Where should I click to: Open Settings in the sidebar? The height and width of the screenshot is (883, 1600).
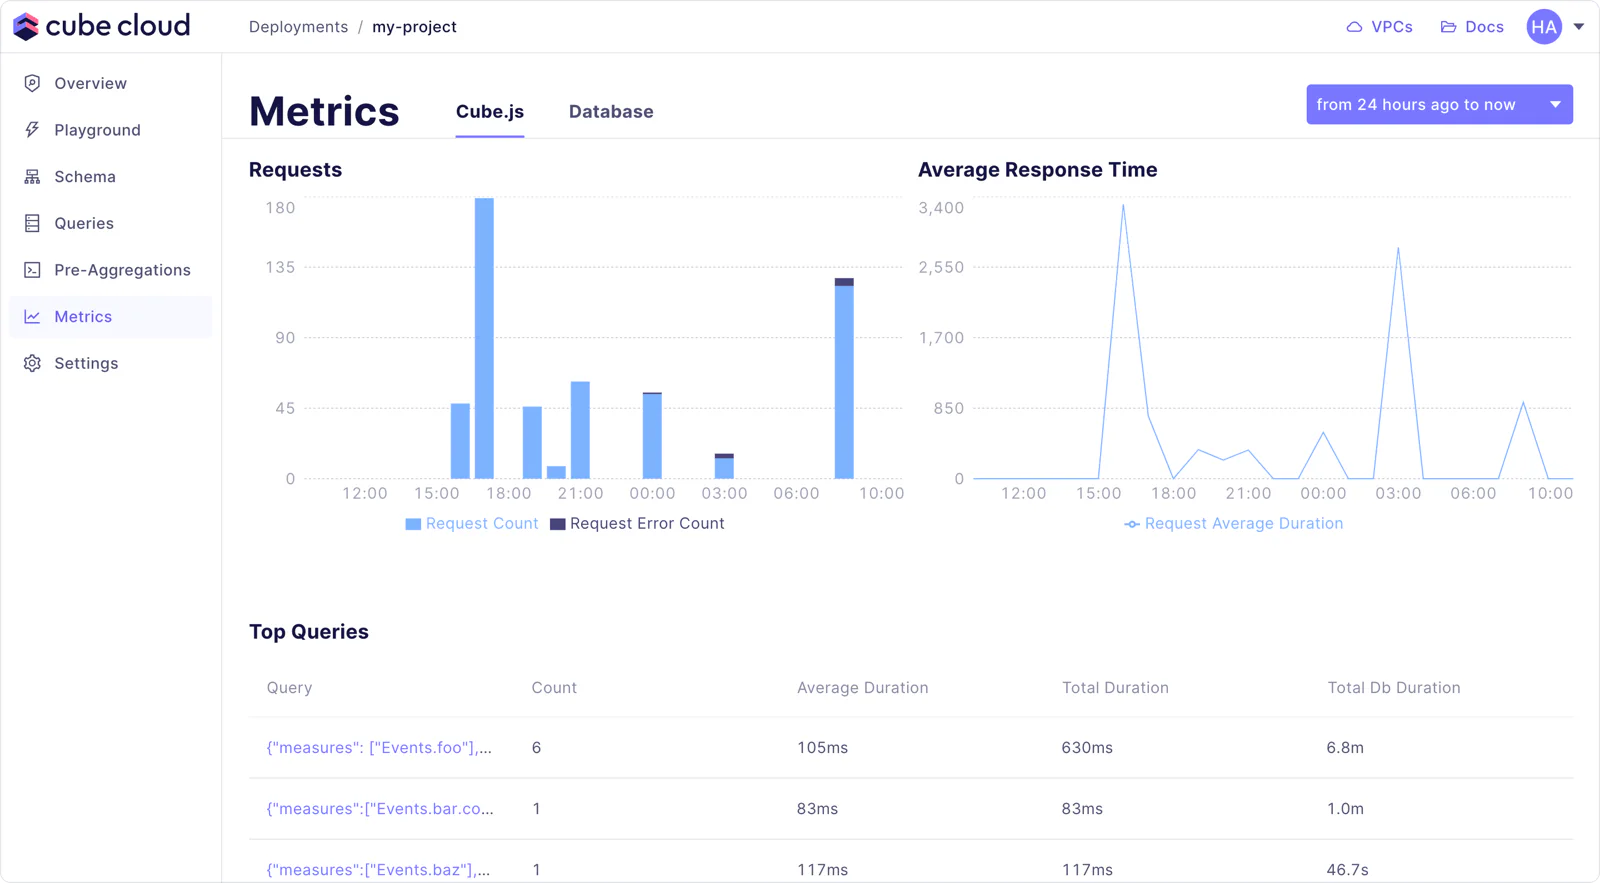(110, 363)
